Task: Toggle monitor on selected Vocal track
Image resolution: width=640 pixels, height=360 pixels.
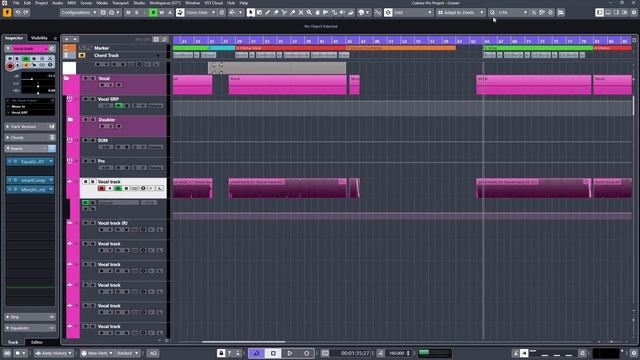Action: (110, 188)
